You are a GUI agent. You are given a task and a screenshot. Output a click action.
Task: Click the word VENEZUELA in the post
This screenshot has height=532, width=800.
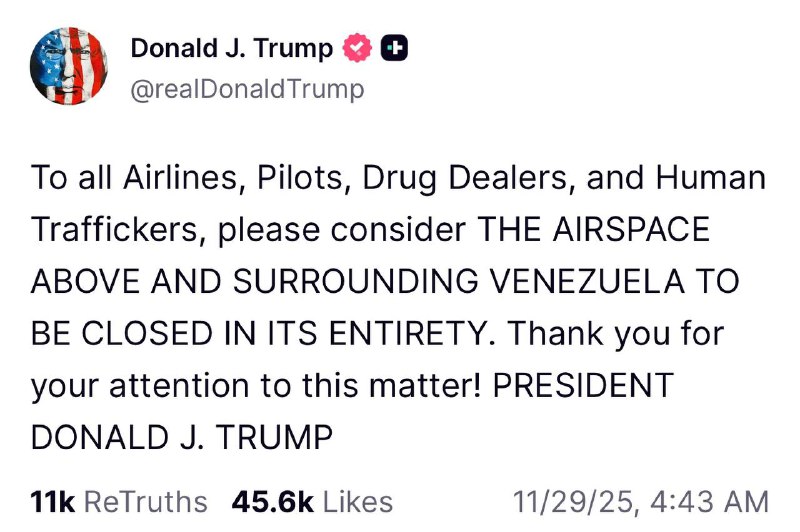click(587, 281)
